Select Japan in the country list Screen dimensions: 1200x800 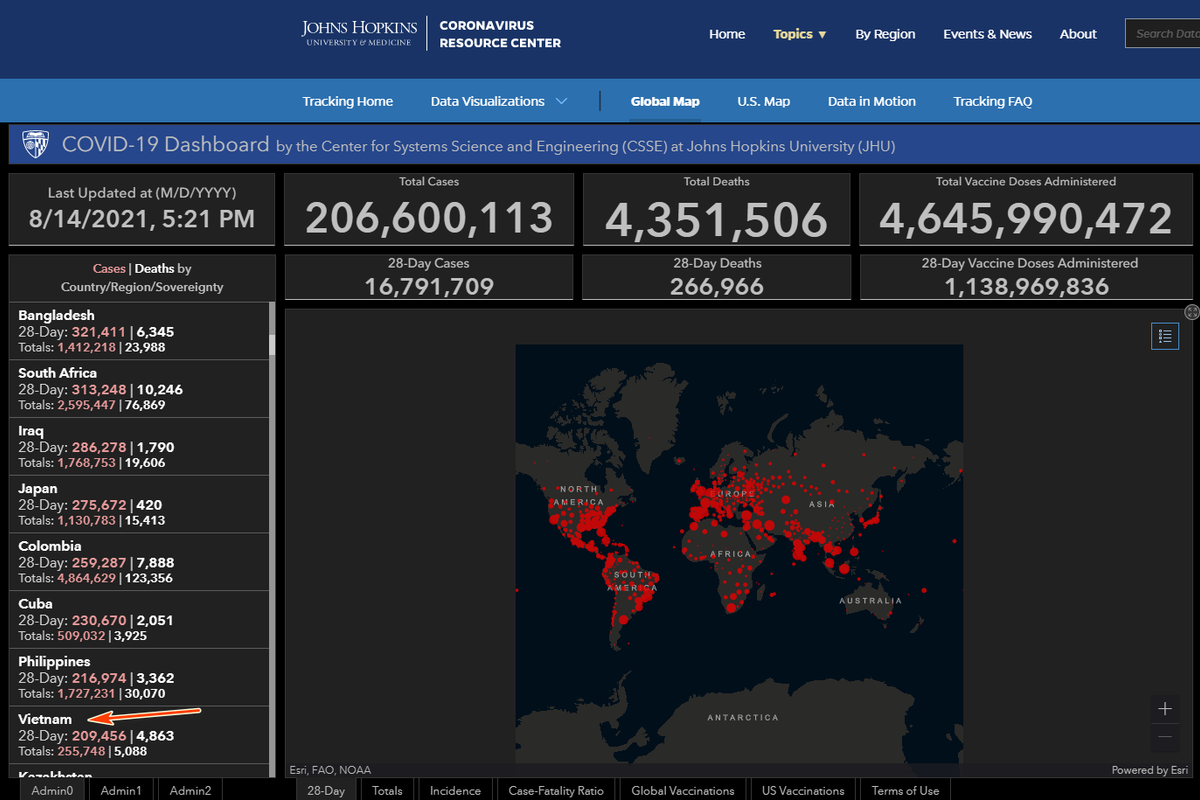[x=139, y=504]
